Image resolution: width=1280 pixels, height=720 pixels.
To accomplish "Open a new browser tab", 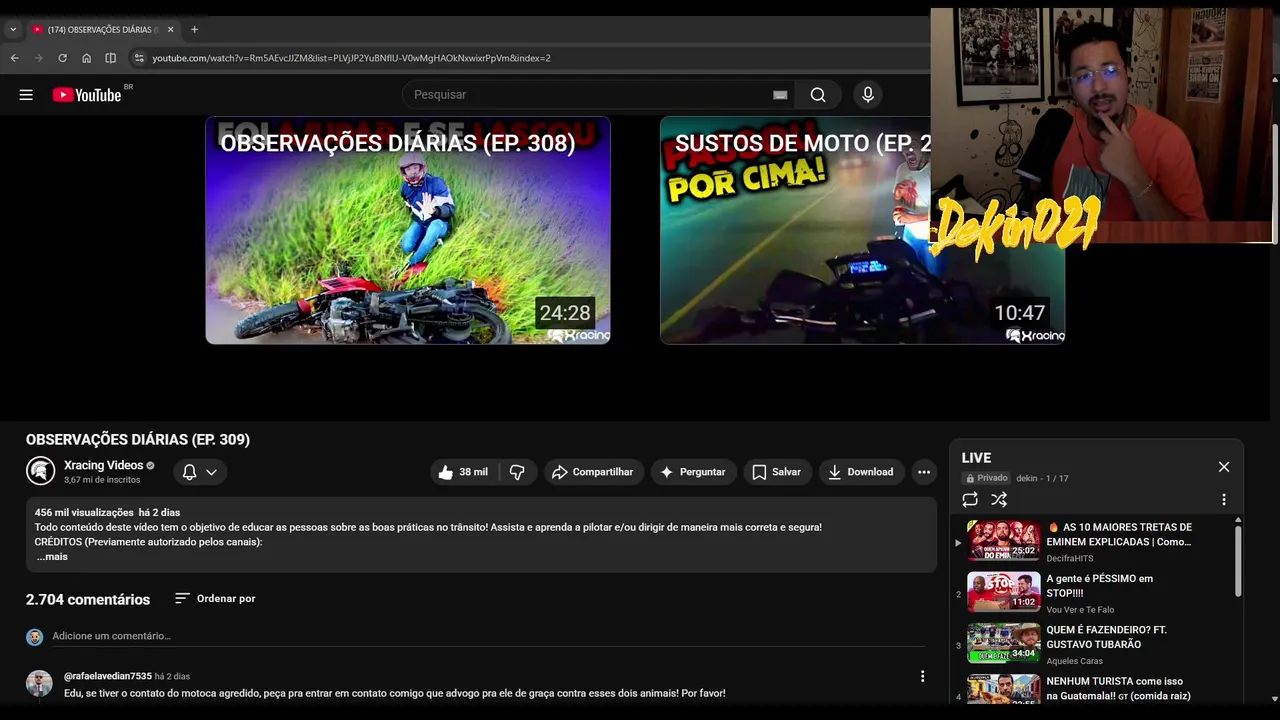I will (x=194, y=30).
